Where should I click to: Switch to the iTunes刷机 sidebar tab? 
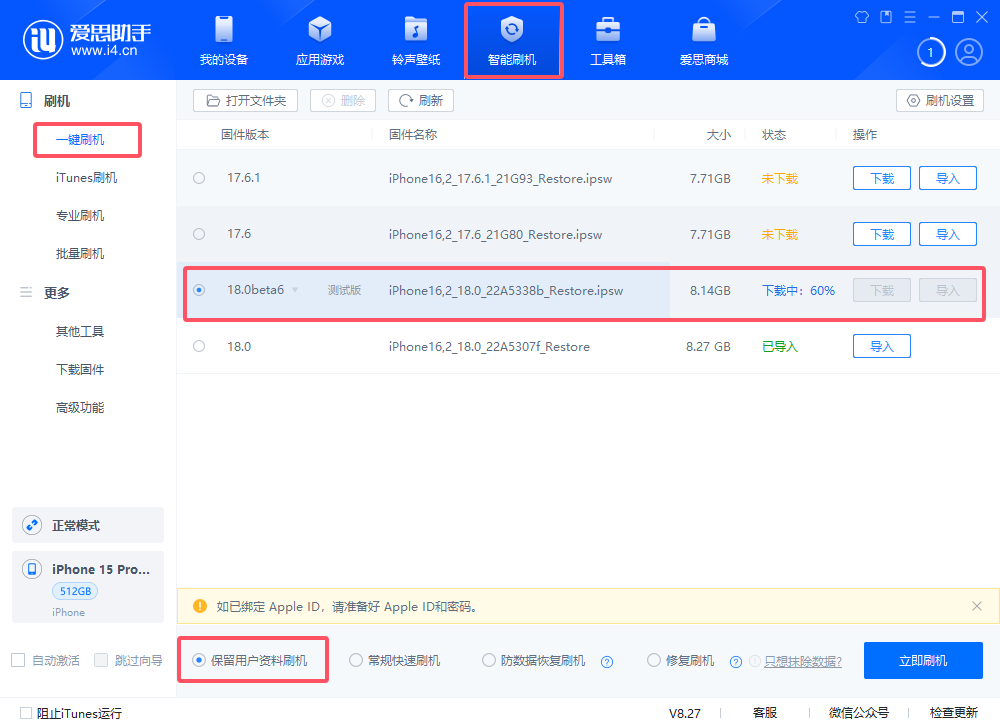click(x=87, y=177)
